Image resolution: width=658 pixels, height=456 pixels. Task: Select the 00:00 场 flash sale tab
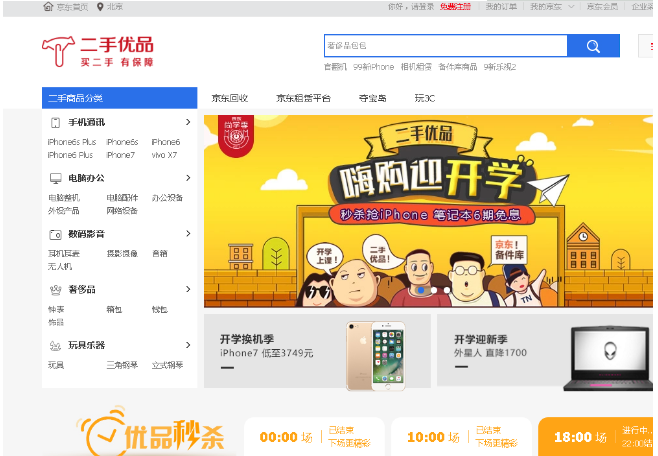coord(314,437)
